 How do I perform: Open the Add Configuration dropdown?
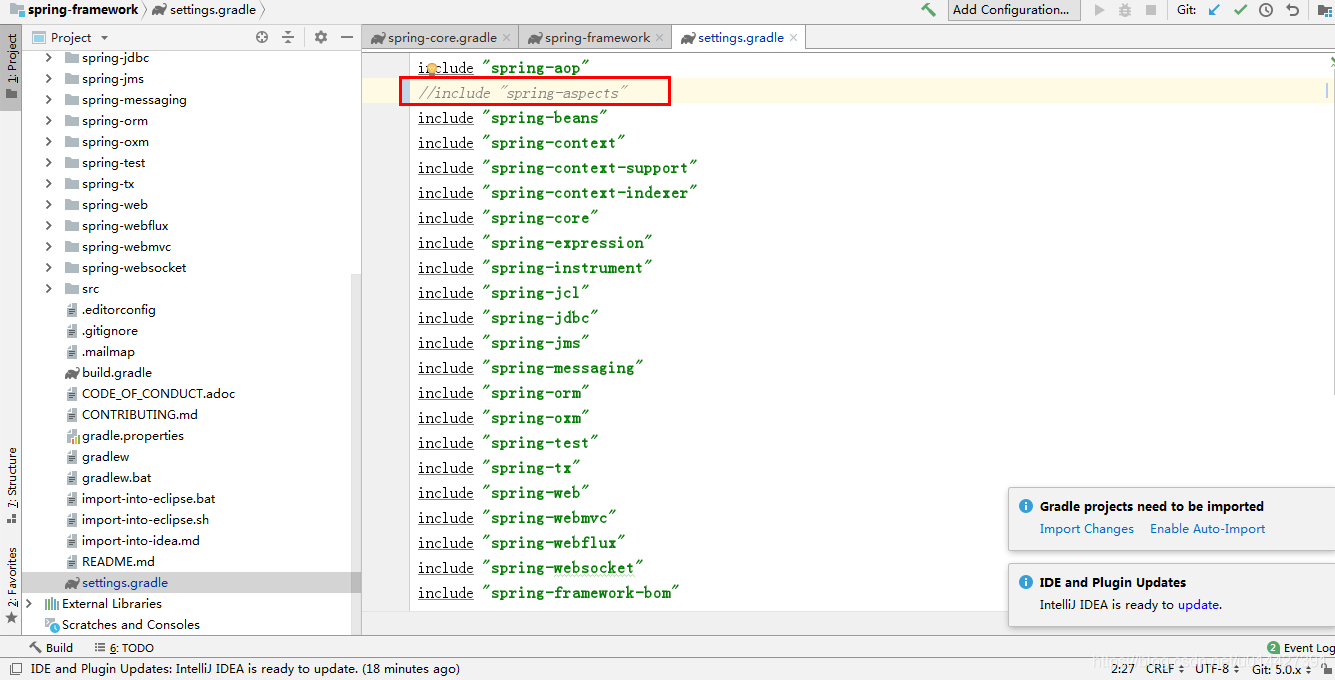click(1014, 10)
